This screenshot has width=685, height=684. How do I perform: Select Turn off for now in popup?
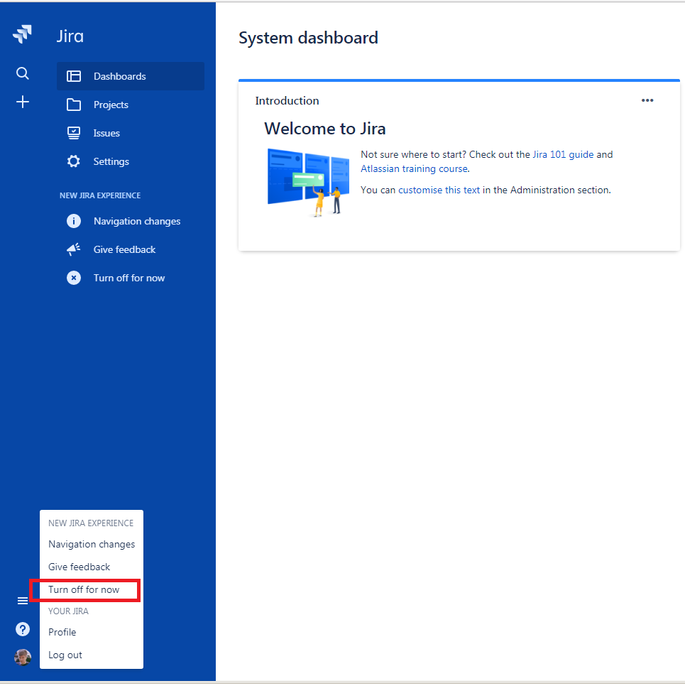click(x=91, y=590)
